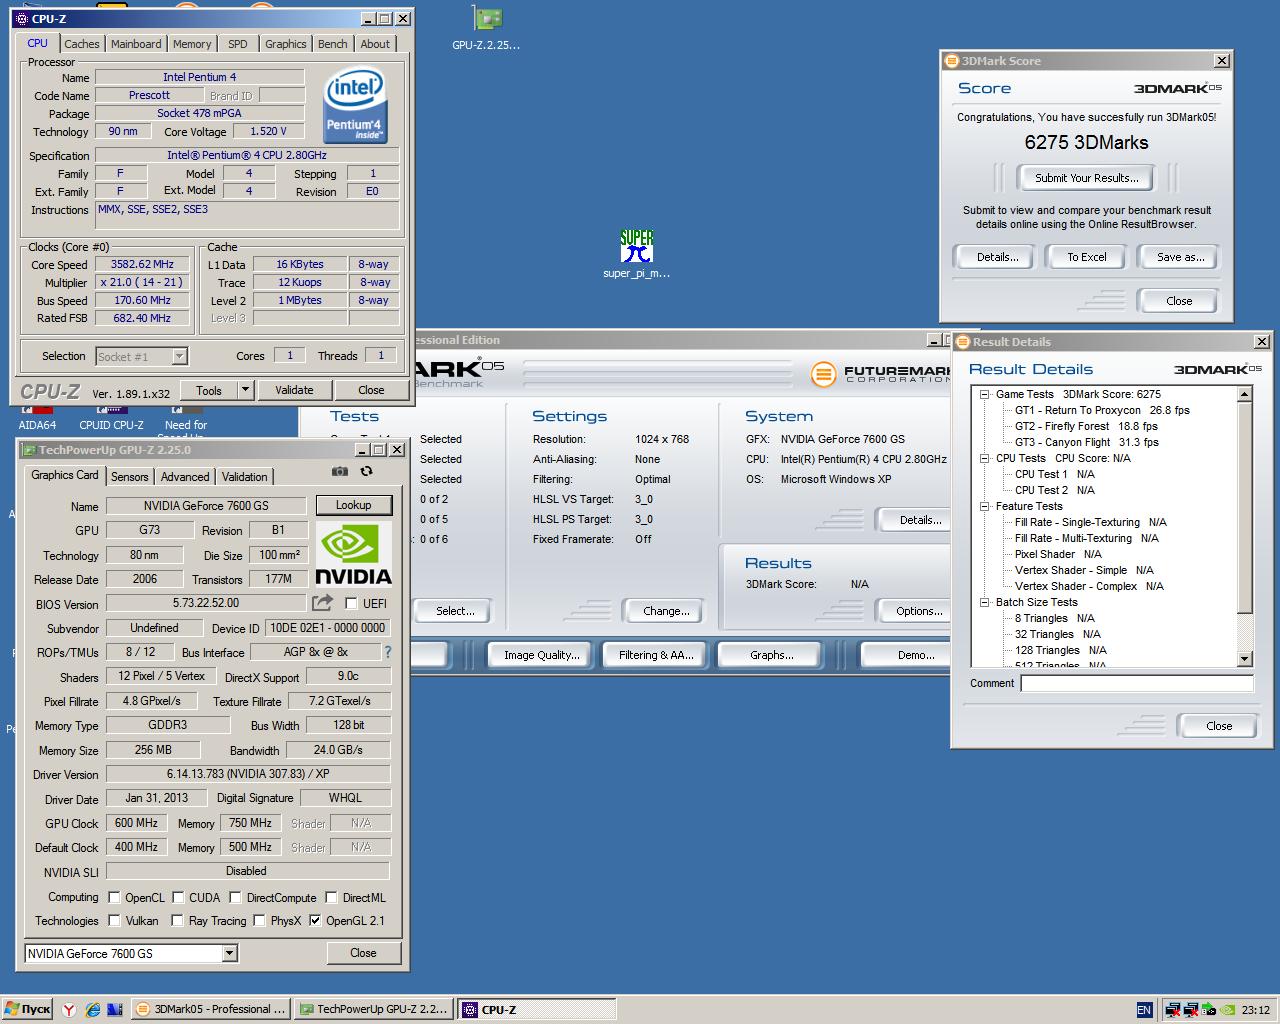Click the Result Details scrollbar up arrow
1280x1024 pixels.
[x=1245, y=394]
